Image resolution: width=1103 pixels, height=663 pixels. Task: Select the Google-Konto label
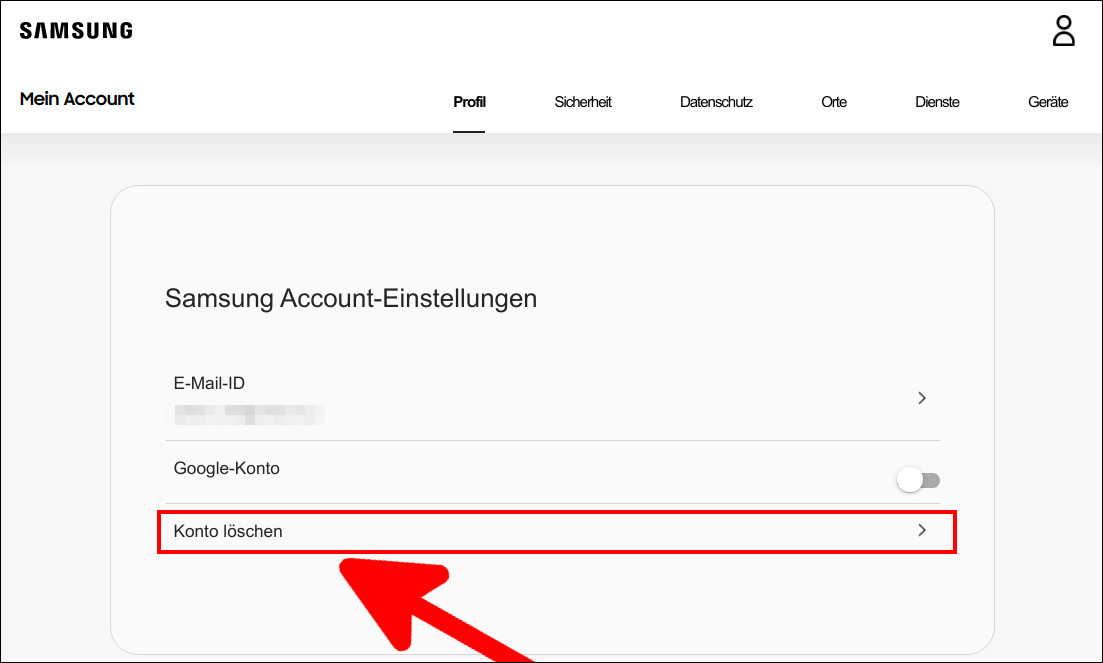click(x=227, y=468)
